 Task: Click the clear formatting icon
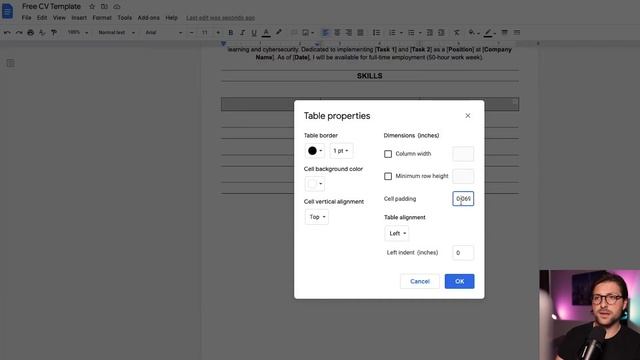tap(457, 33)
